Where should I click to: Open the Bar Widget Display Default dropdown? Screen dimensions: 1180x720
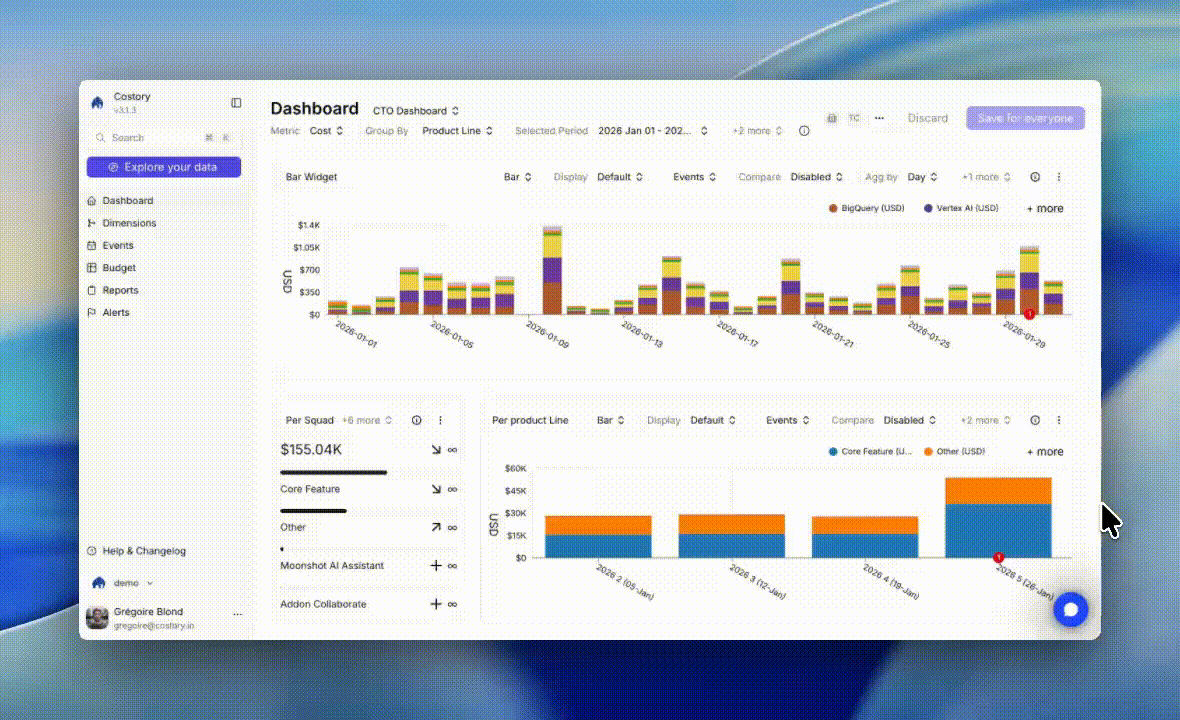pyautogui.click(x=620, y=177)
